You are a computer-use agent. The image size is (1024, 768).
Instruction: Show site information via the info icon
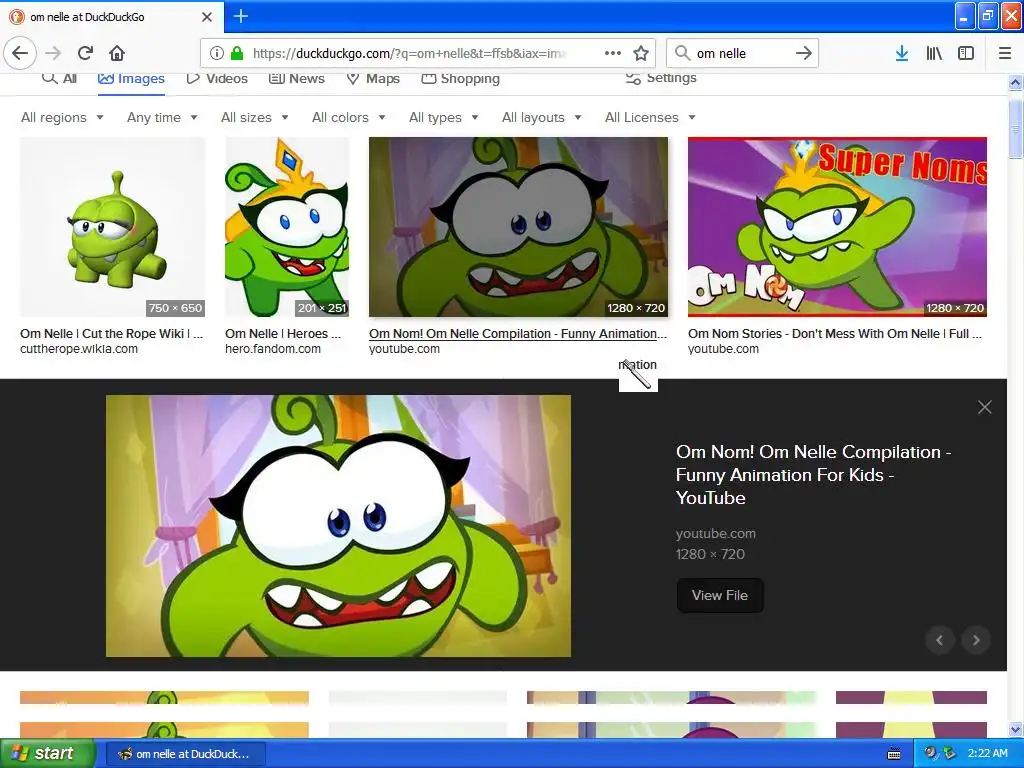(x=217, y=53)
